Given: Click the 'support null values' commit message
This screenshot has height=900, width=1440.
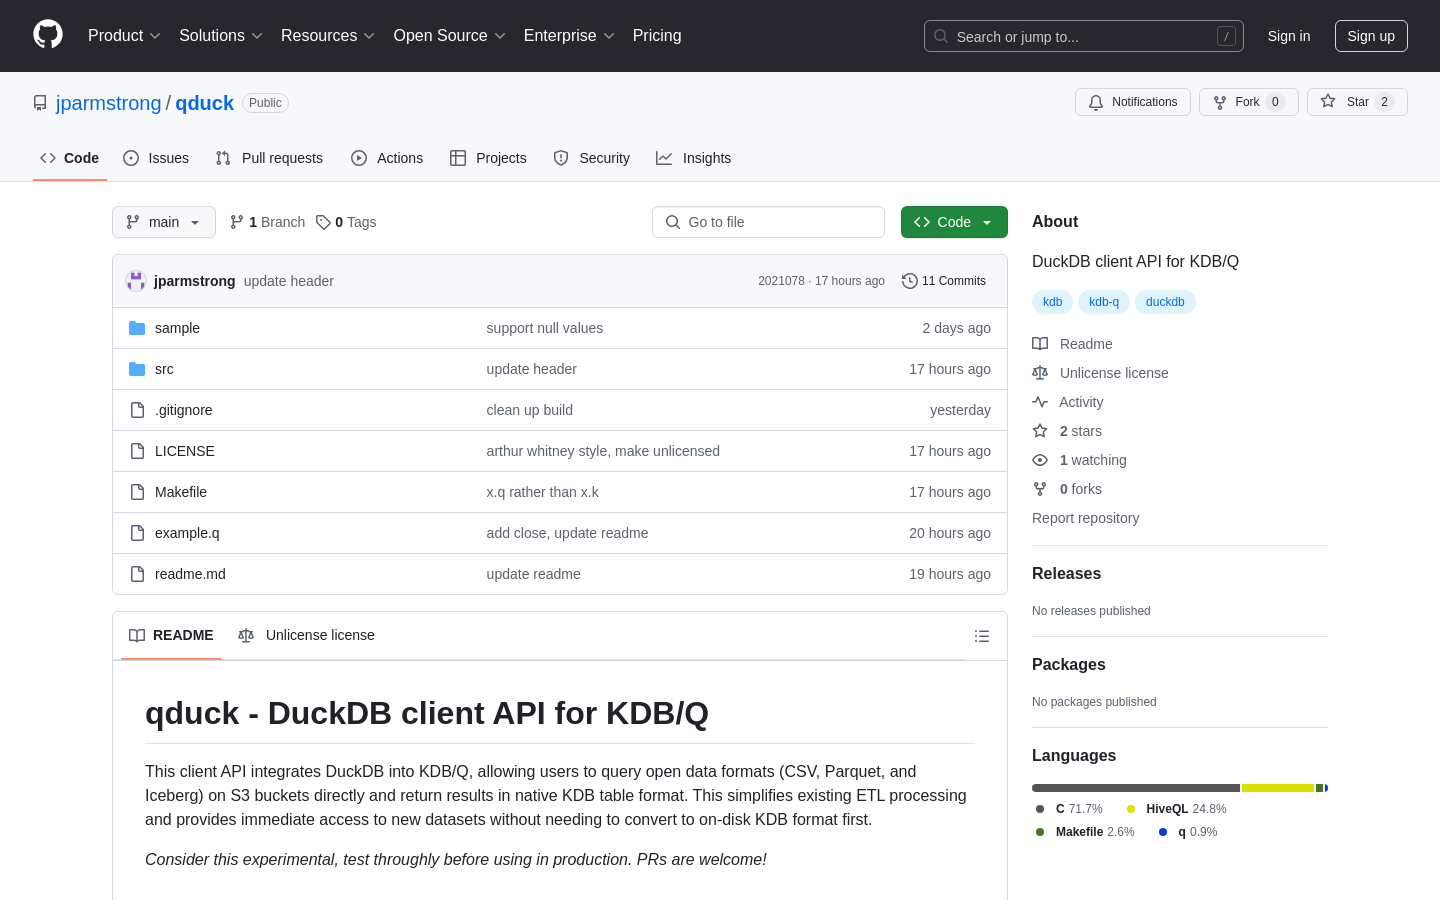Looking at the screenshot, I should click(545, 328).
